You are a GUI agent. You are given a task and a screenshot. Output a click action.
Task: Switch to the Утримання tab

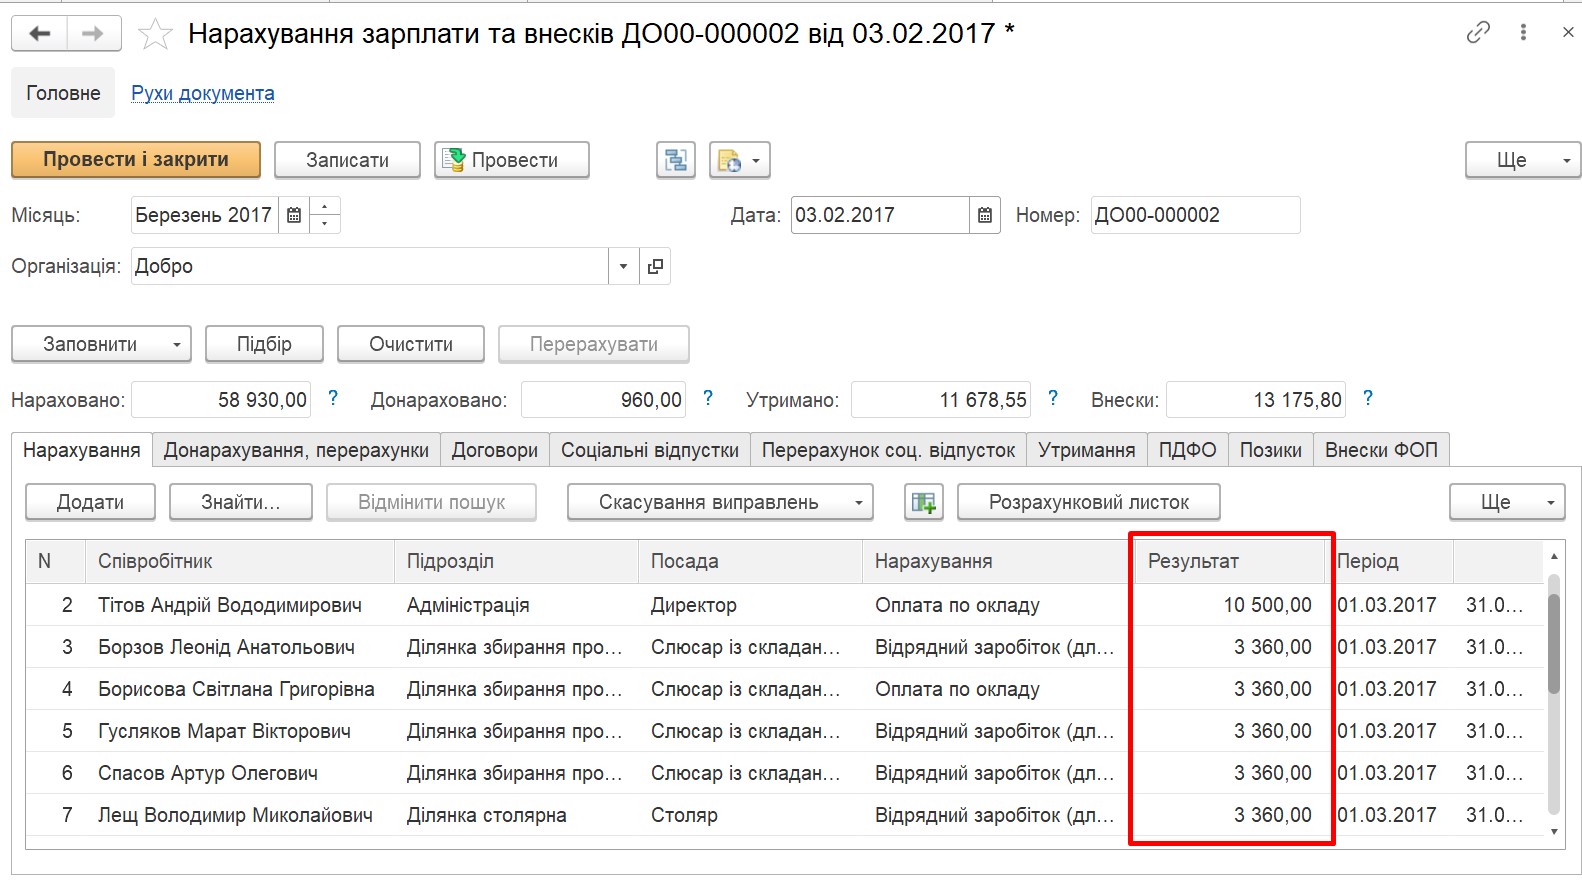coord(1087,450)
